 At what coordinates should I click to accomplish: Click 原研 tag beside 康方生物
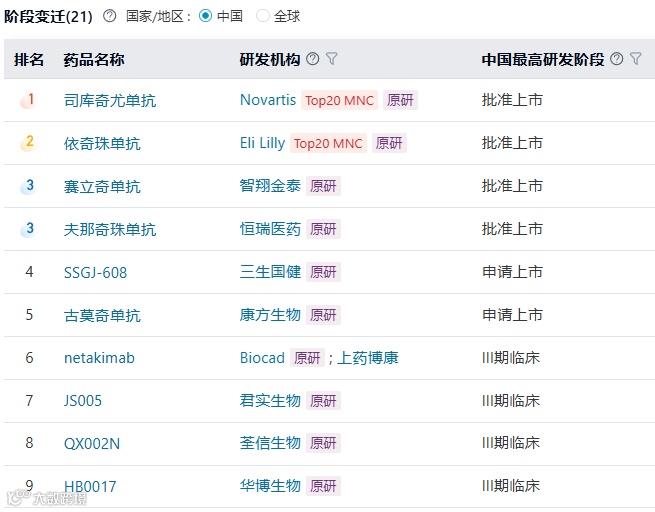click(323, 315)
